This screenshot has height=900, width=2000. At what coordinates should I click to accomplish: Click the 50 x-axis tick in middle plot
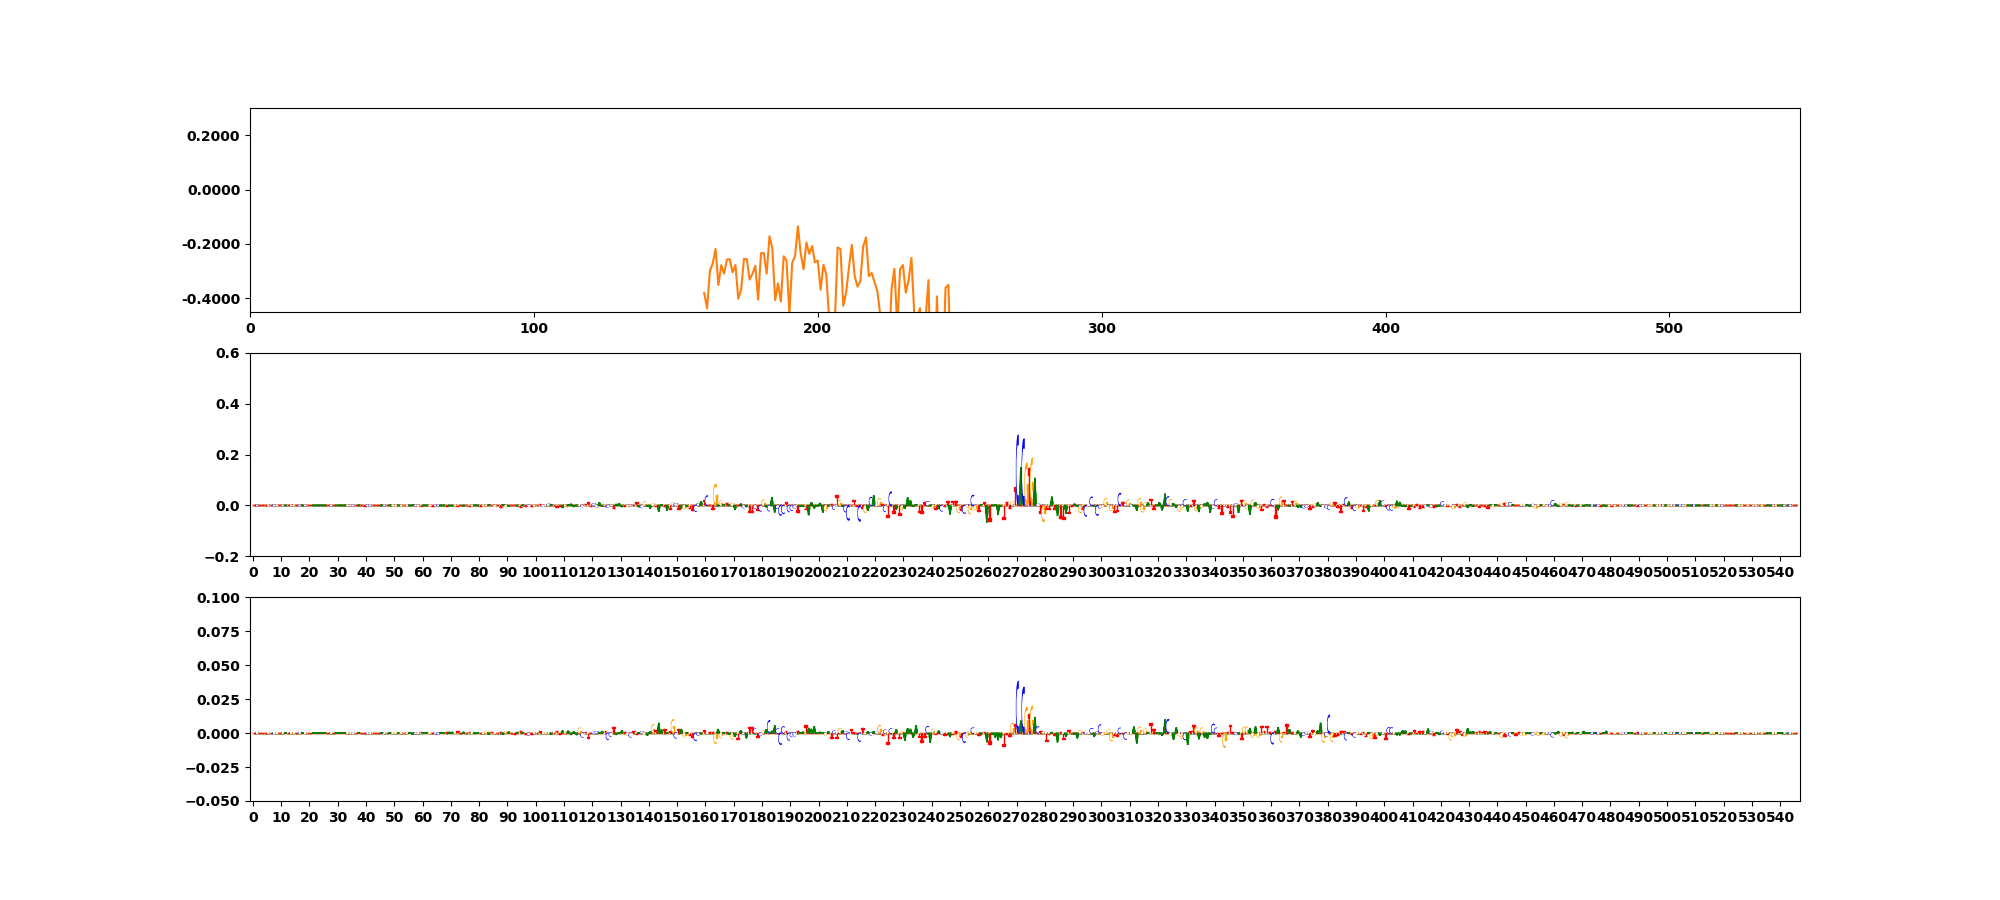pos(395,572)
